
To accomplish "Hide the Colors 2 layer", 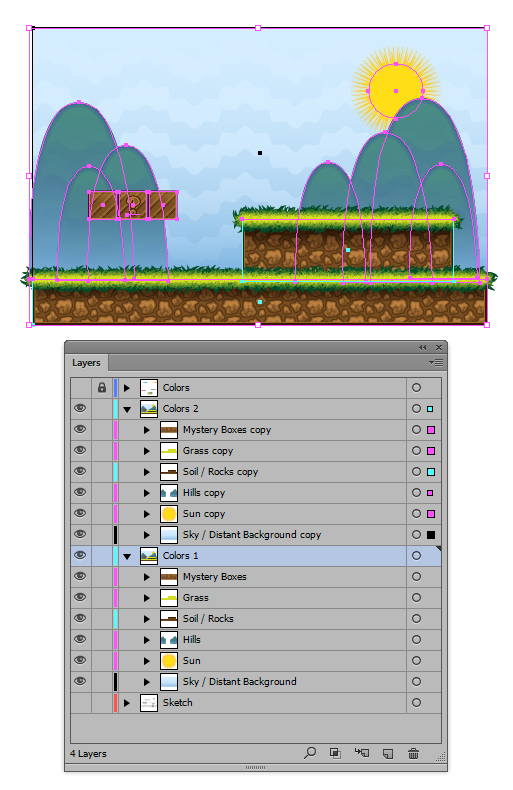I will coord(80,409).
